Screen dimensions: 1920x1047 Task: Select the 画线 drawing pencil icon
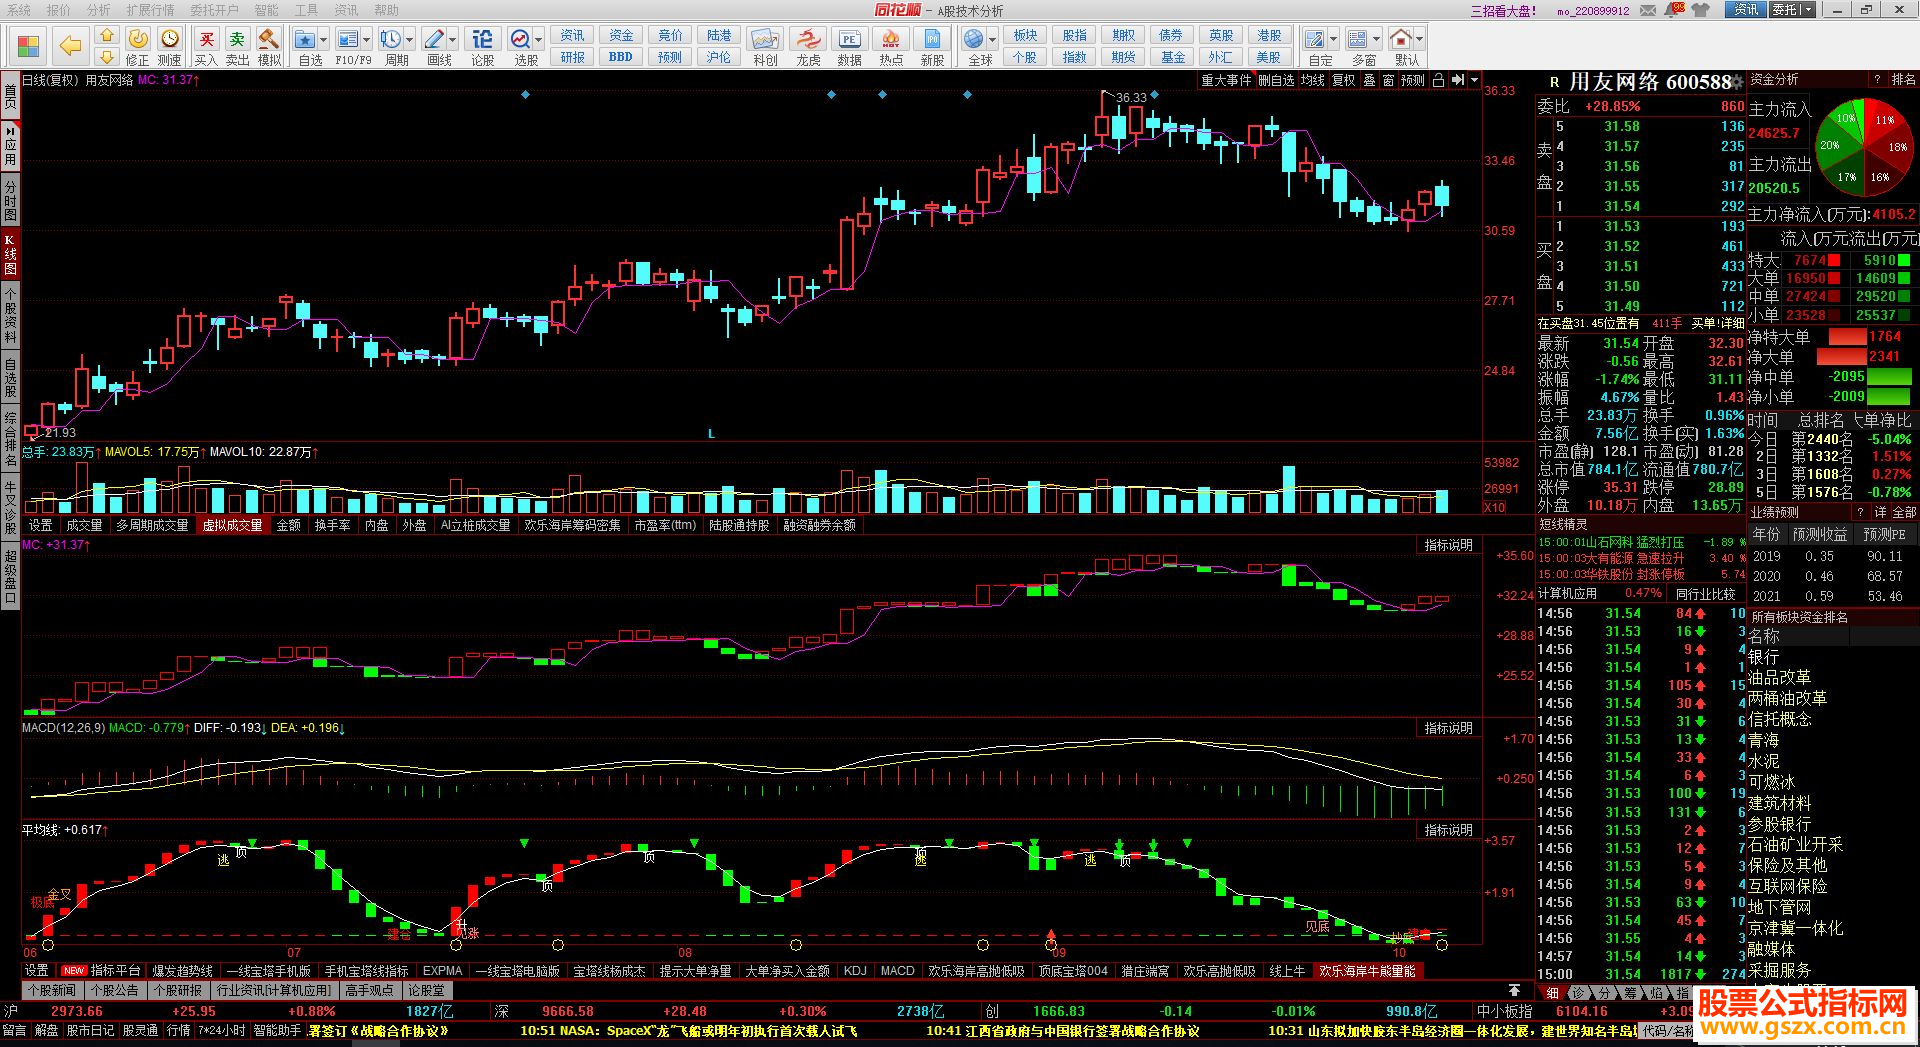[434, 39]
